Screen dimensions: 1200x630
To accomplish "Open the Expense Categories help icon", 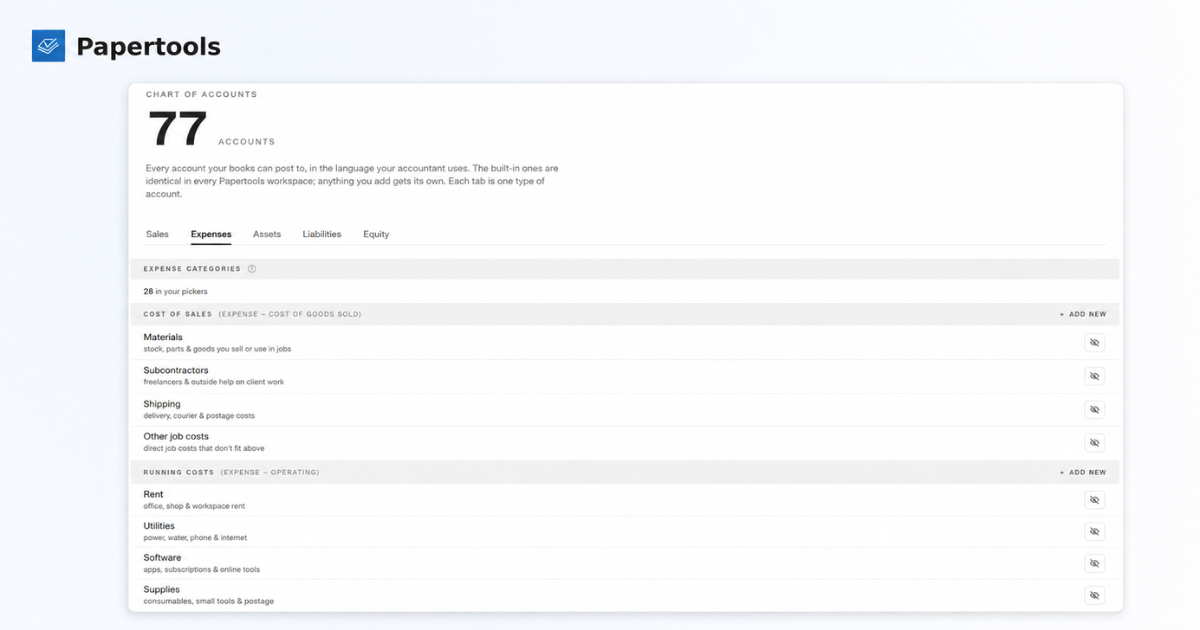I will point(252,269).
